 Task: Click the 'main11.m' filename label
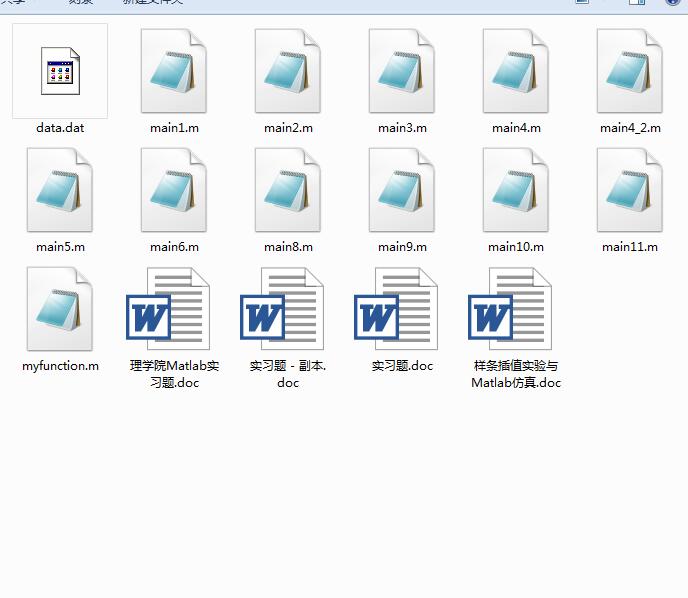(630, 247)
